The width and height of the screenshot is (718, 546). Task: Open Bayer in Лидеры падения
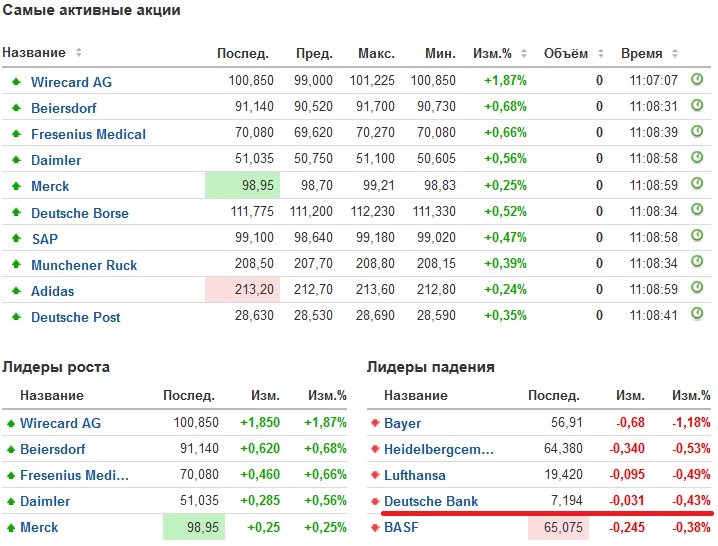[x=403, y=423]
